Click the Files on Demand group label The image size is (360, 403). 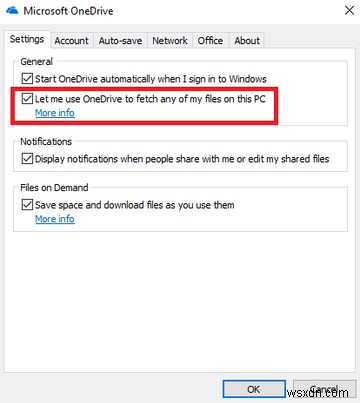[x=54, y=188]
